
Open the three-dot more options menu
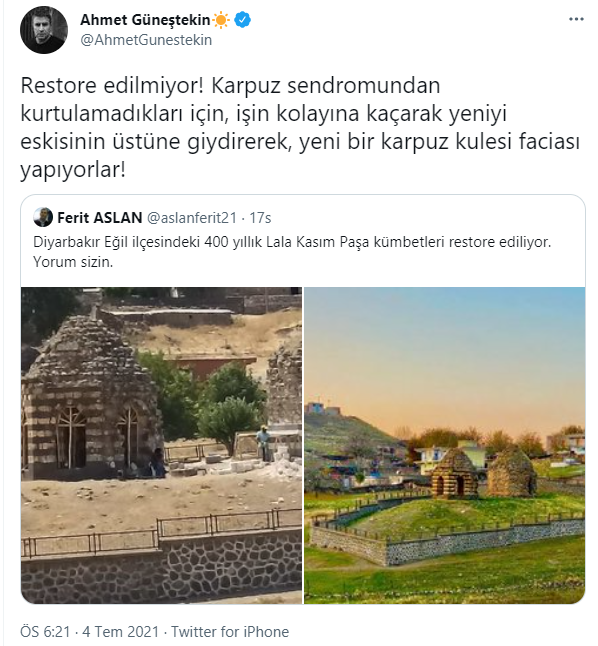576,19
